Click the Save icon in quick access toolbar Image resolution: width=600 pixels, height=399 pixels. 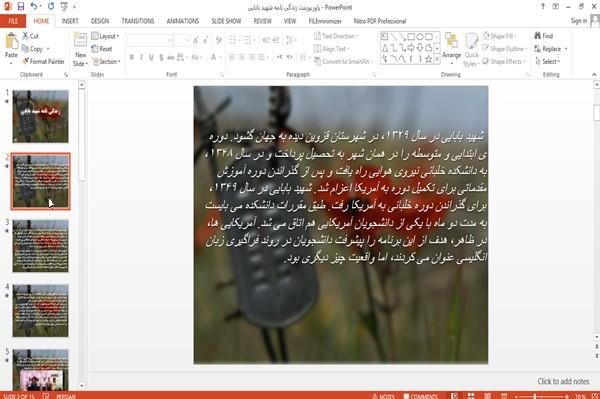21,7
